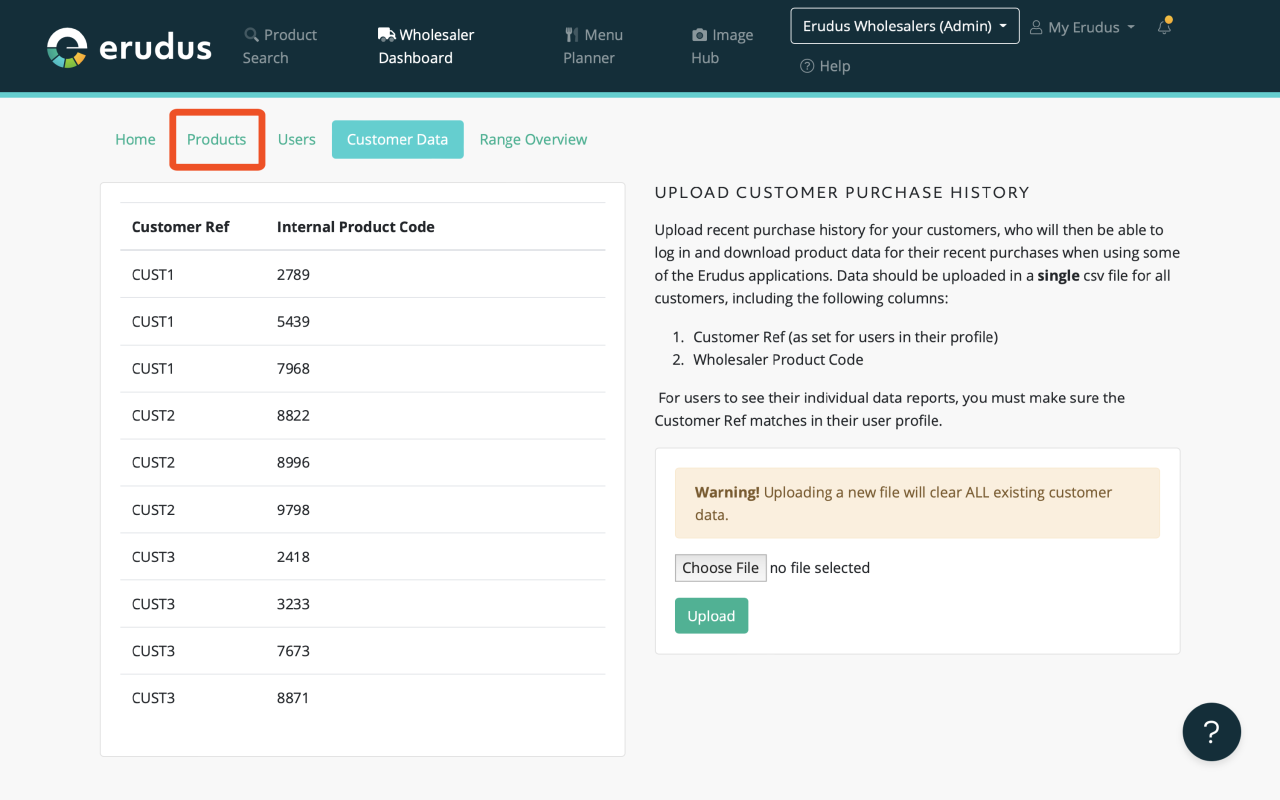Click the Customer Ref column header
The width and height of the screenshot is (1280, 800).
180,226
